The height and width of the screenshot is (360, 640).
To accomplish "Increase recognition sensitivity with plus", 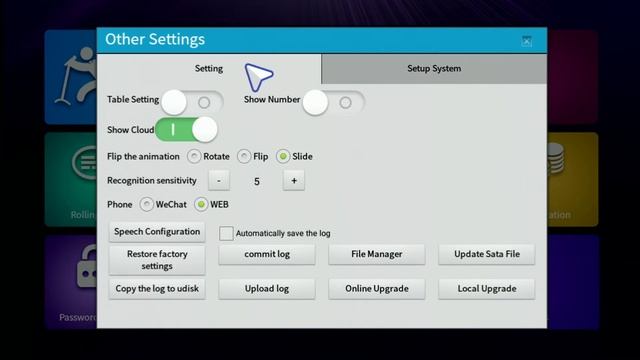I will click(294, 180).
